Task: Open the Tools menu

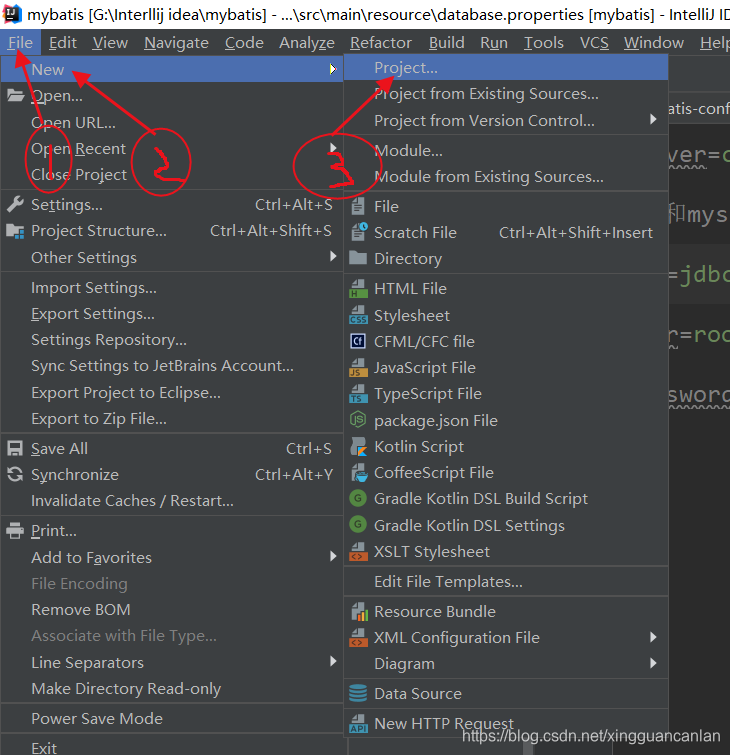Action: point(544,43)
